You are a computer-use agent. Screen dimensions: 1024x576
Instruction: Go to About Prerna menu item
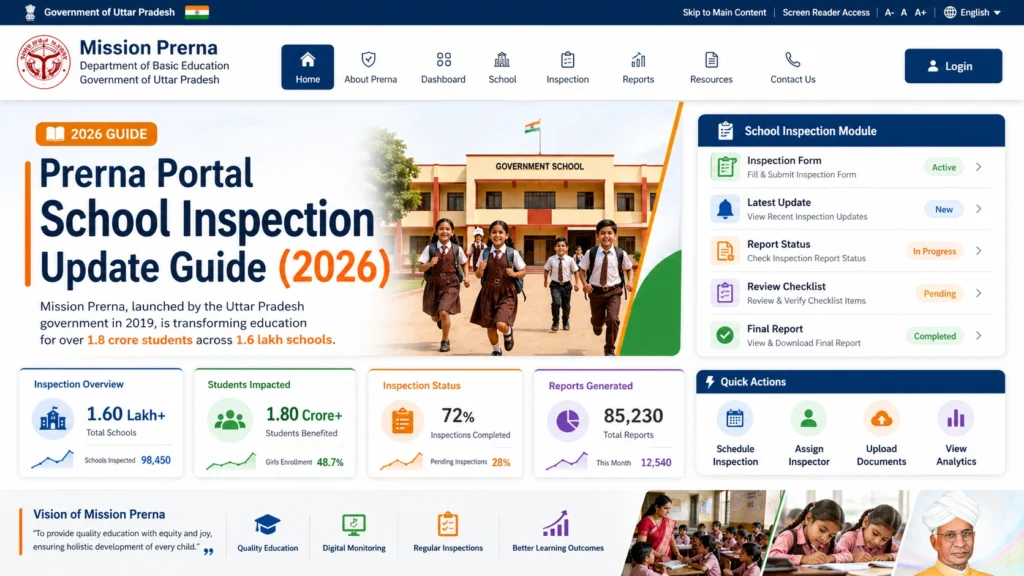click(370, 68)
